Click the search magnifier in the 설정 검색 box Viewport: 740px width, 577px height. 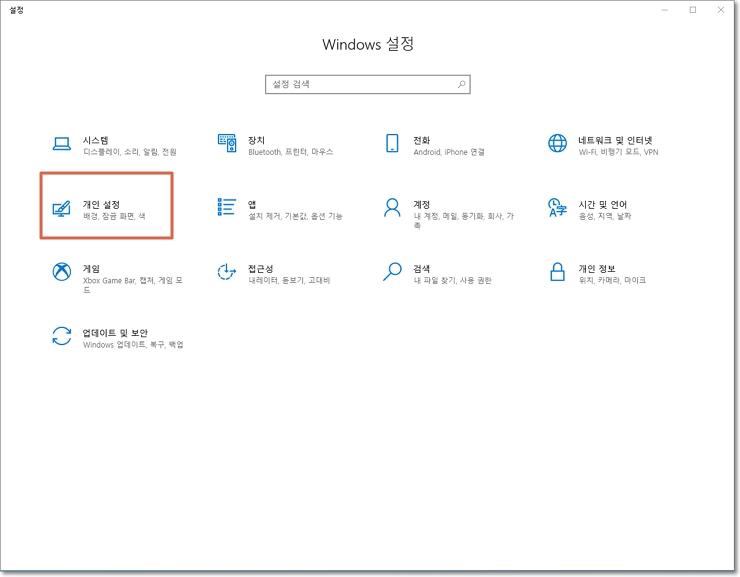(462, 84)
